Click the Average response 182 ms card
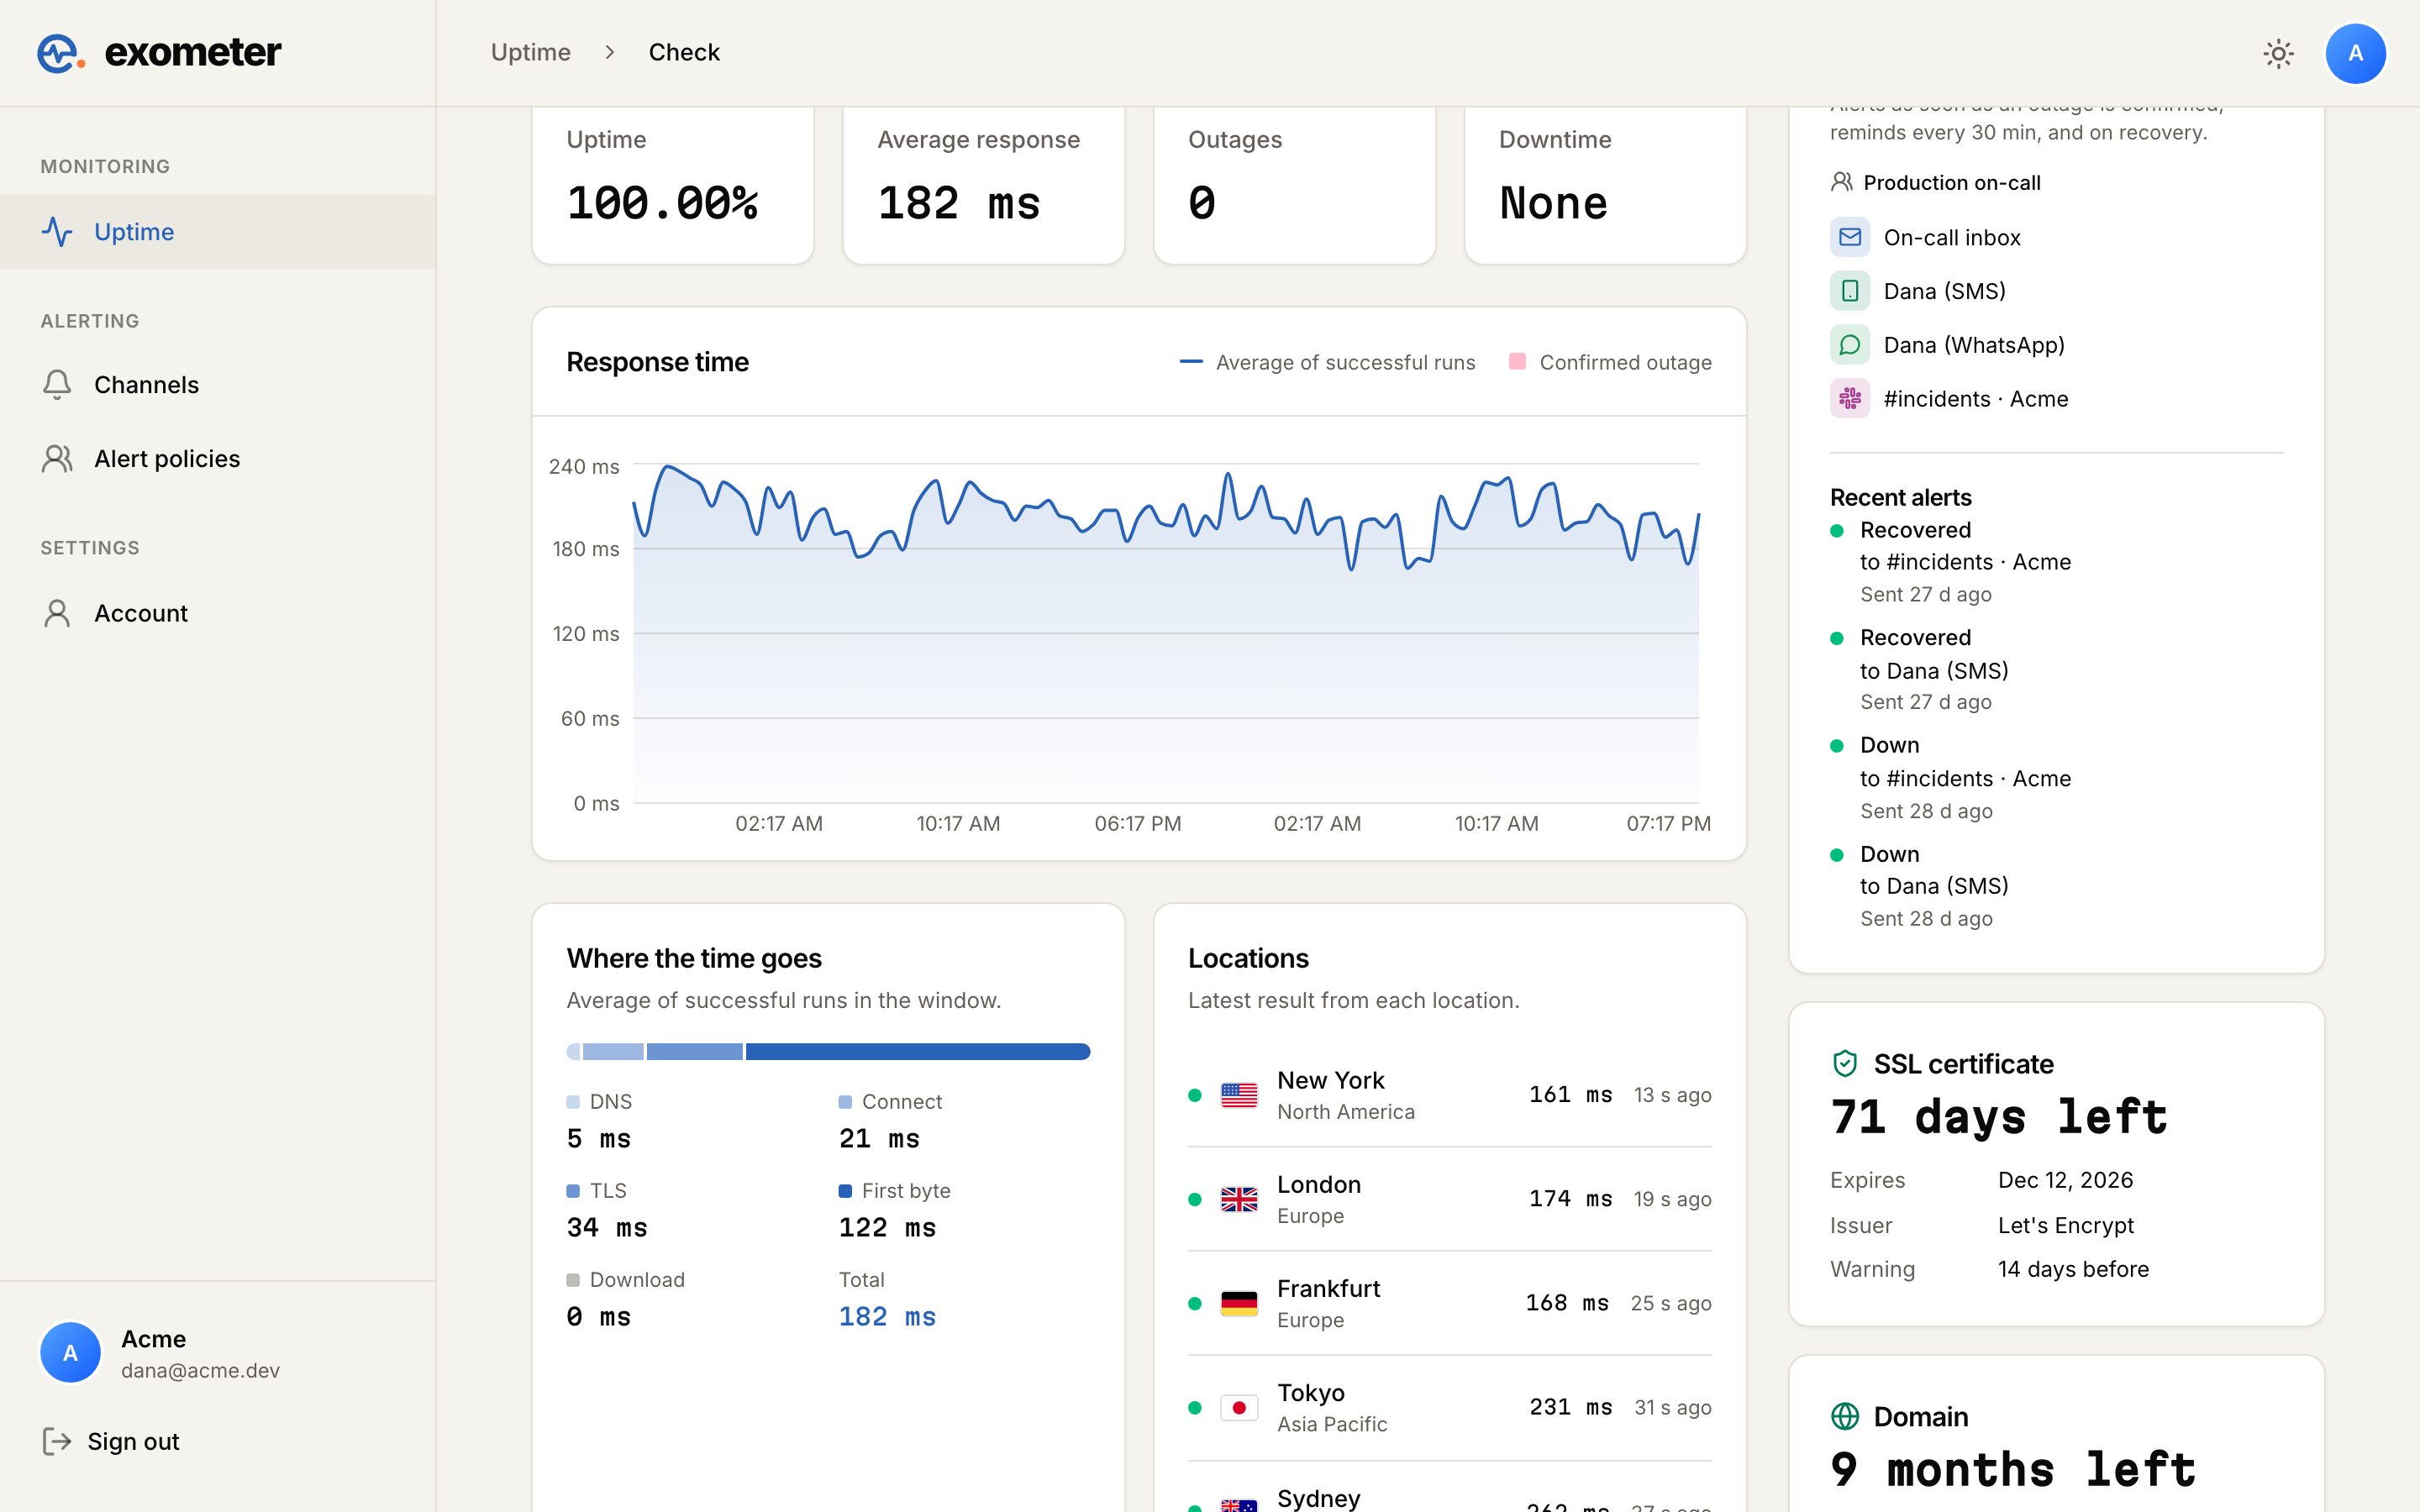The height and width of the screenshot is (1512, 2420). tap(983, 185)
